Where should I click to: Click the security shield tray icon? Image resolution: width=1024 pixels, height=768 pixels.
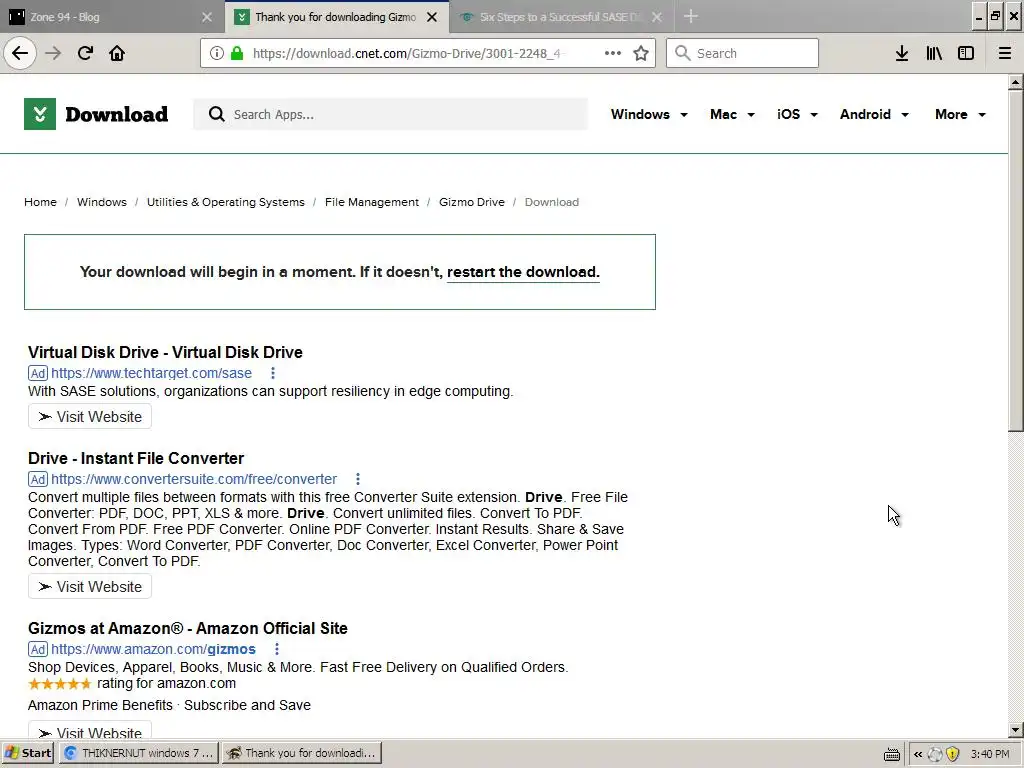[x=953, y=754]
